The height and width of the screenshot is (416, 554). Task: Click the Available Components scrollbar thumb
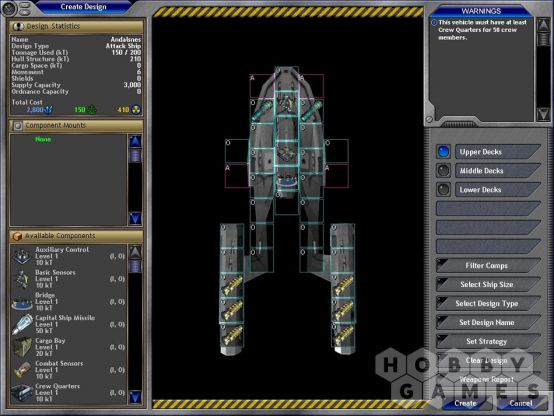pos(135,266)
